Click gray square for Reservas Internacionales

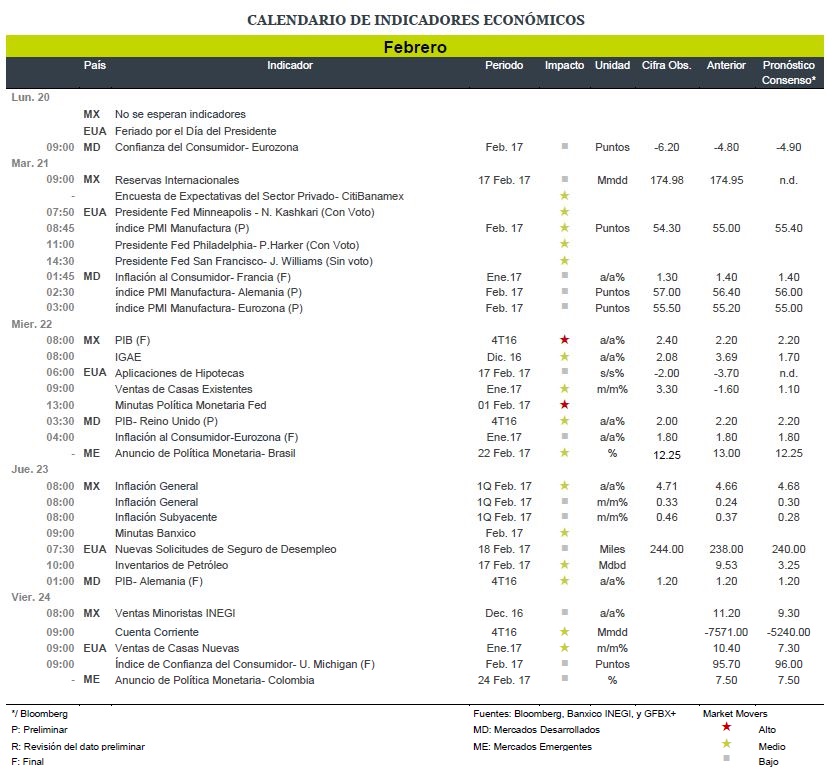(x=565, y=179)
